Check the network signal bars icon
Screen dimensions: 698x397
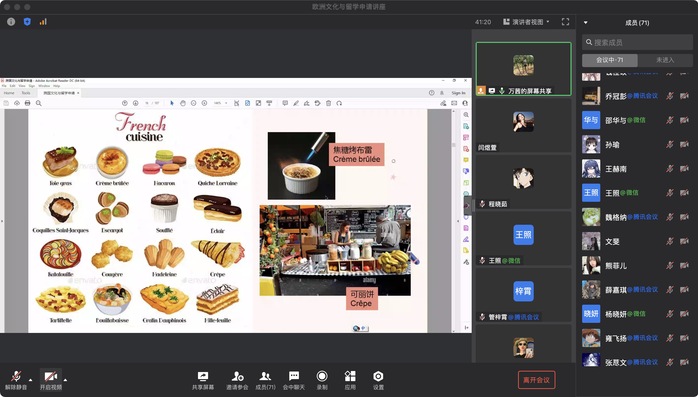43,21
